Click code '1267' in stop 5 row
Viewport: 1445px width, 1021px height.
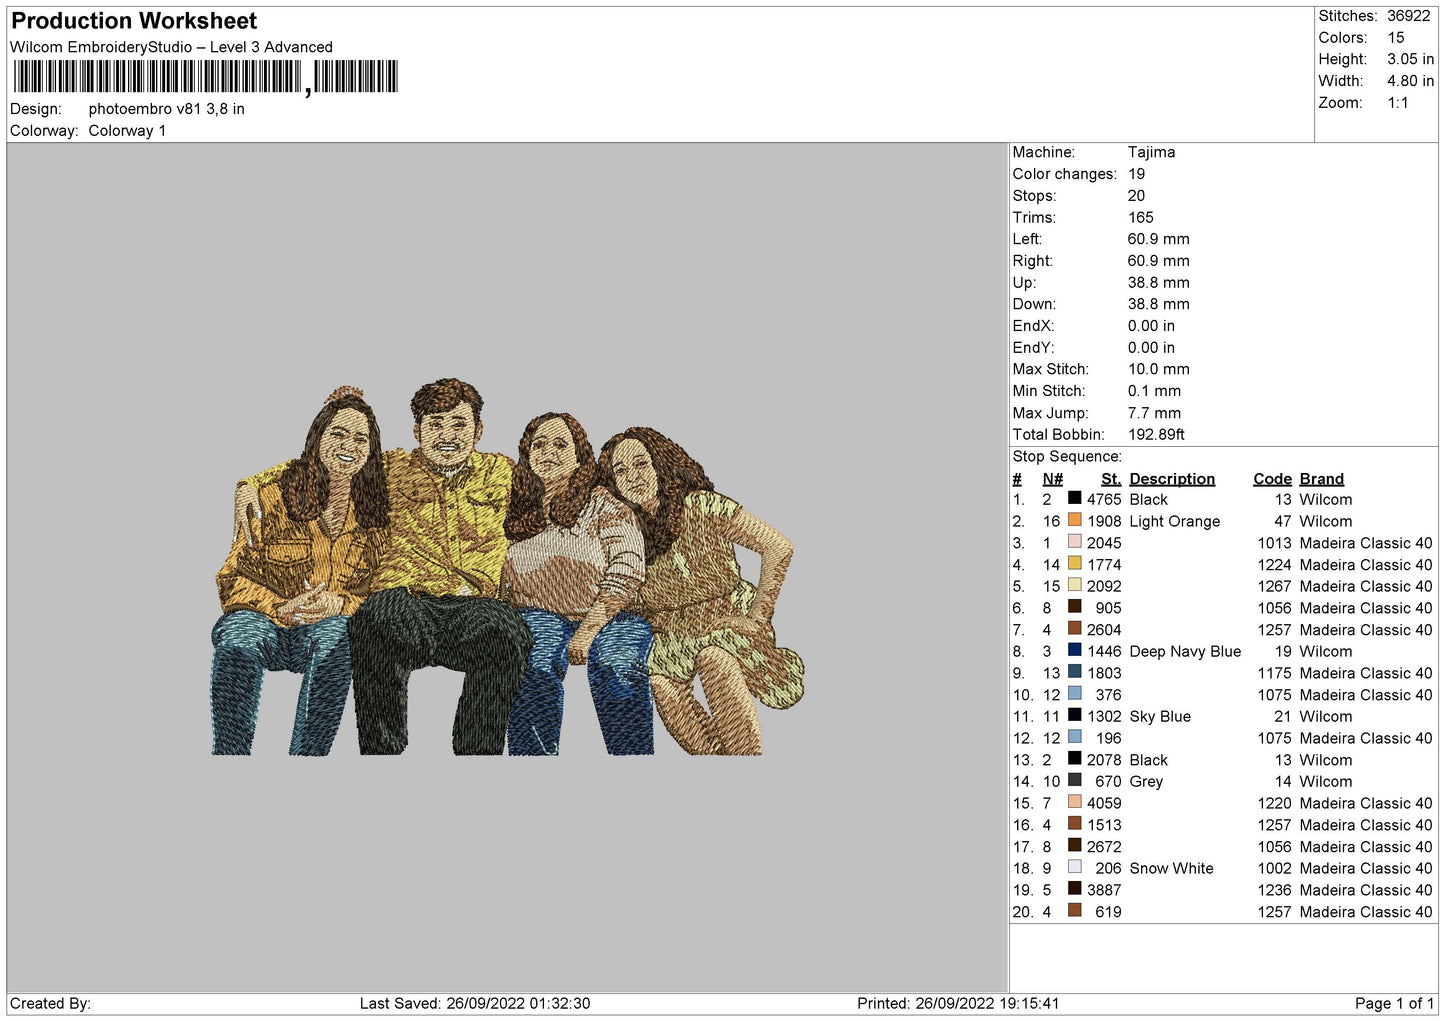(1275, 586)
